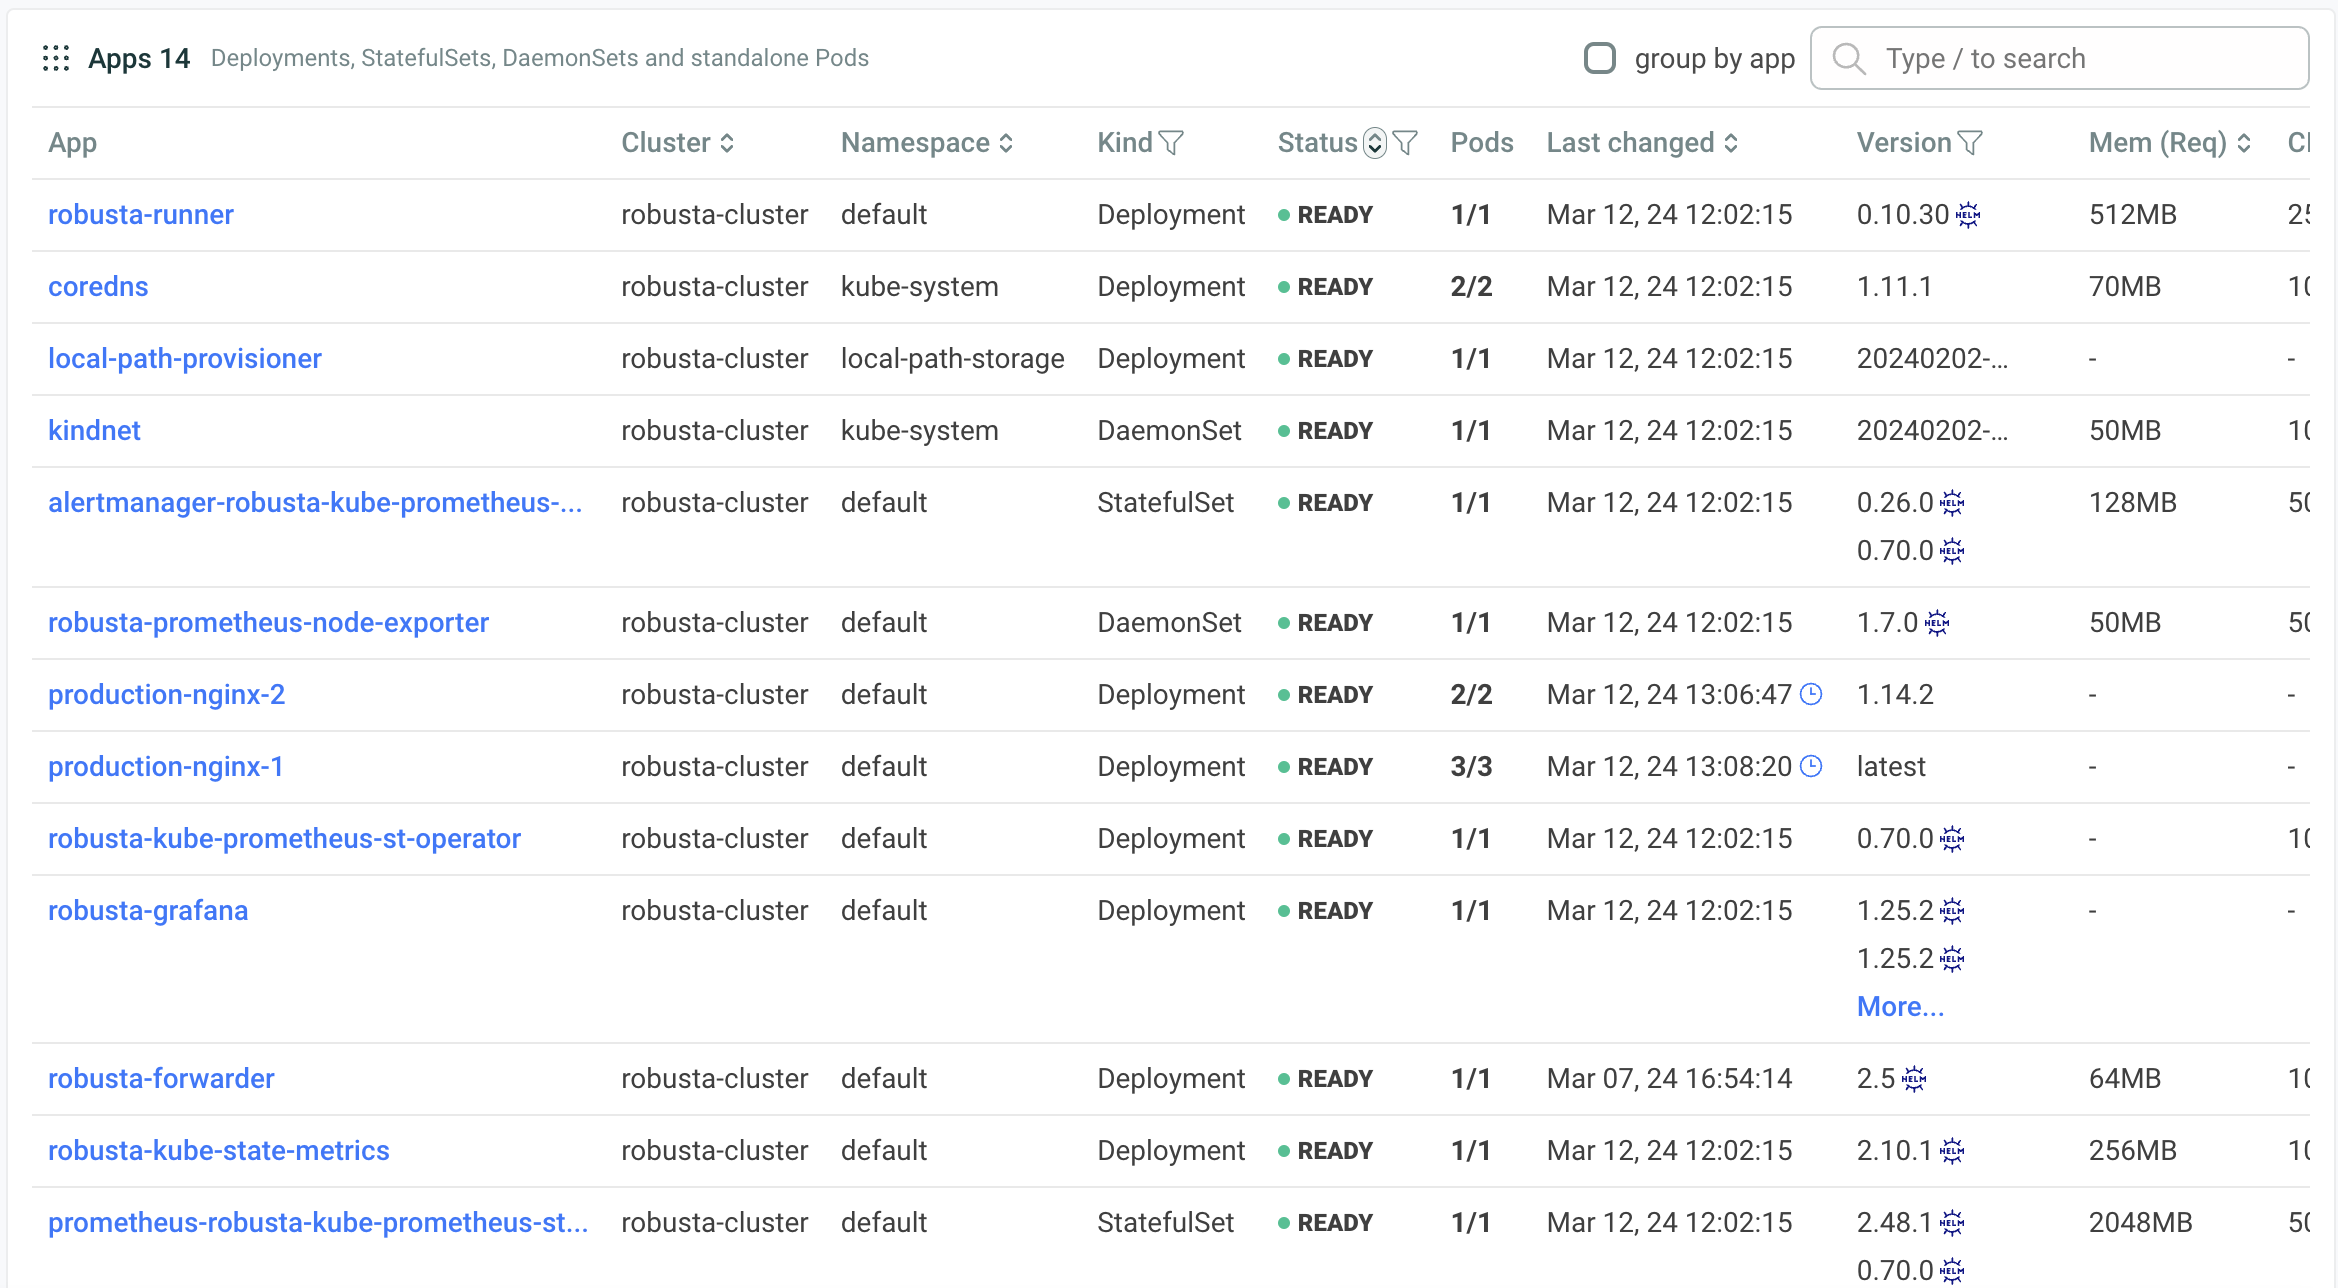
Task: Click Helm icon beside version 0.26.0
Action: [x=1952, y=503]
